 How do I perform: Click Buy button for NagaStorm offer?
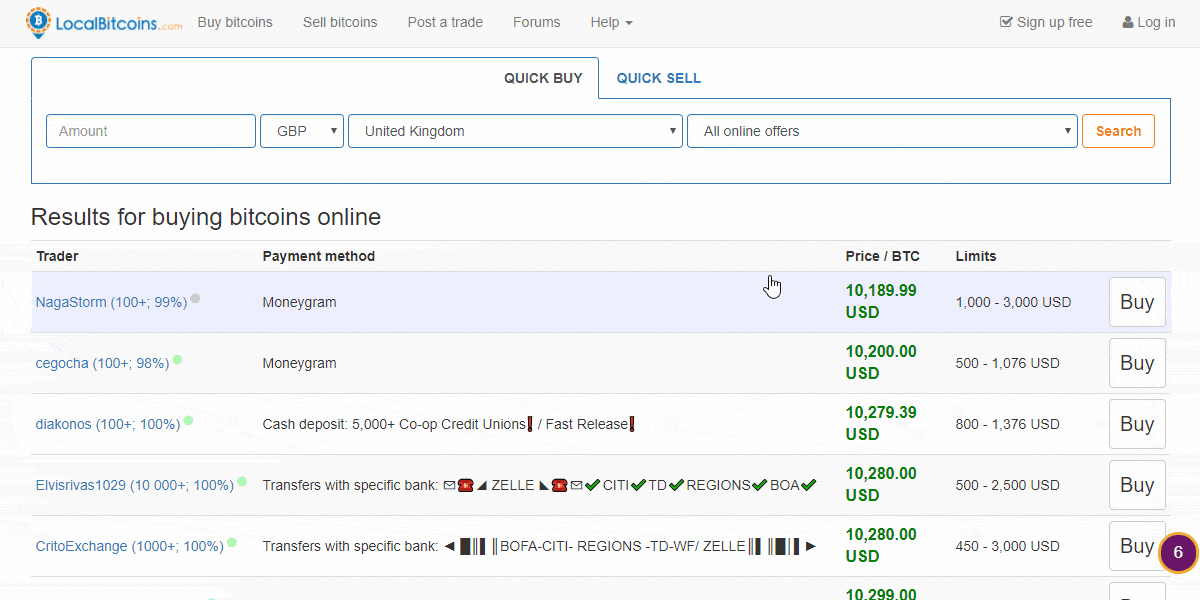coord(1137,302)
